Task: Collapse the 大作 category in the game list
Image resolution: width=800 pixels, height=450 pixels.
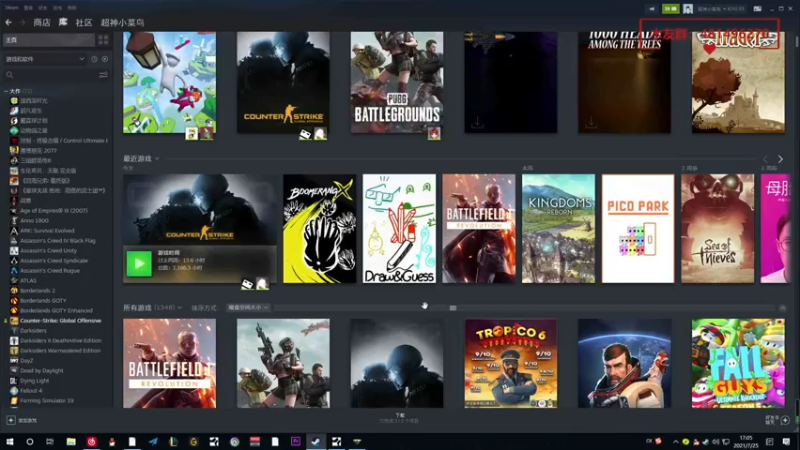Action: click(6, 91)
